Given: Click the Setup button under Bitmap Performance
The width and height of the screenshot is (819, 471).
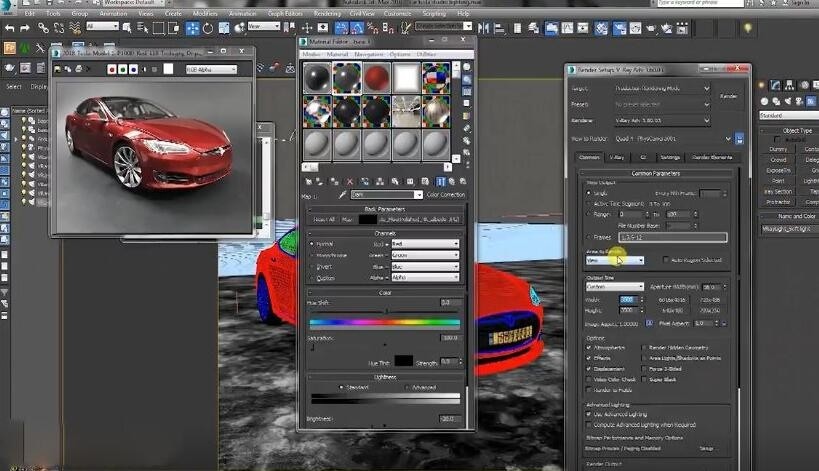Looking at the screenshot, I should click(x=706, y=448).
